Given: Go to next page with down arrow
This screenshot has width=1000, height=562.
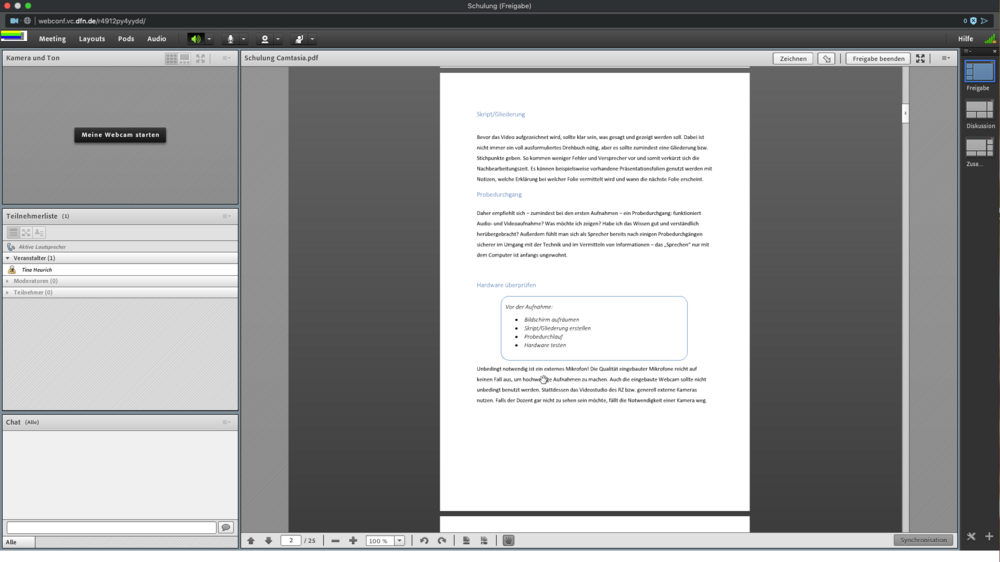Looking at the screenshot, I should point(268,540).
